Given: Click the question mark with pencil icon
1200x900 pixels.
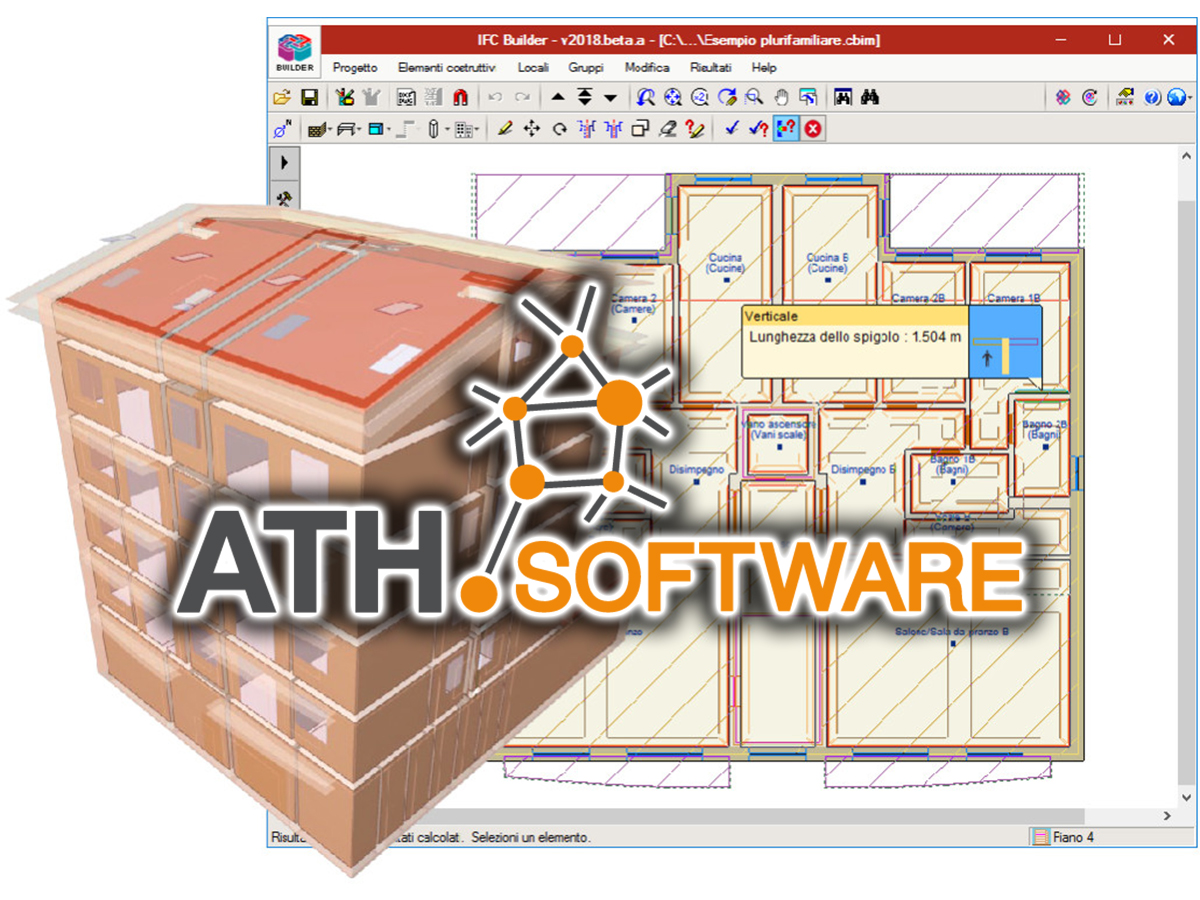Looking at the screenshot, I should click(x=695, y=129).
